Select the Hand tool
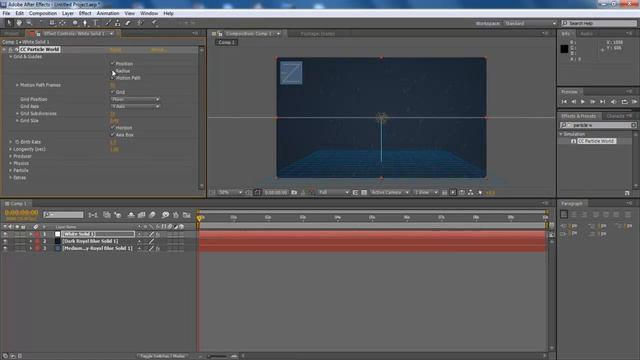Image resolution: width=640 pixels, height=360 pixels. tap(19, 23)
